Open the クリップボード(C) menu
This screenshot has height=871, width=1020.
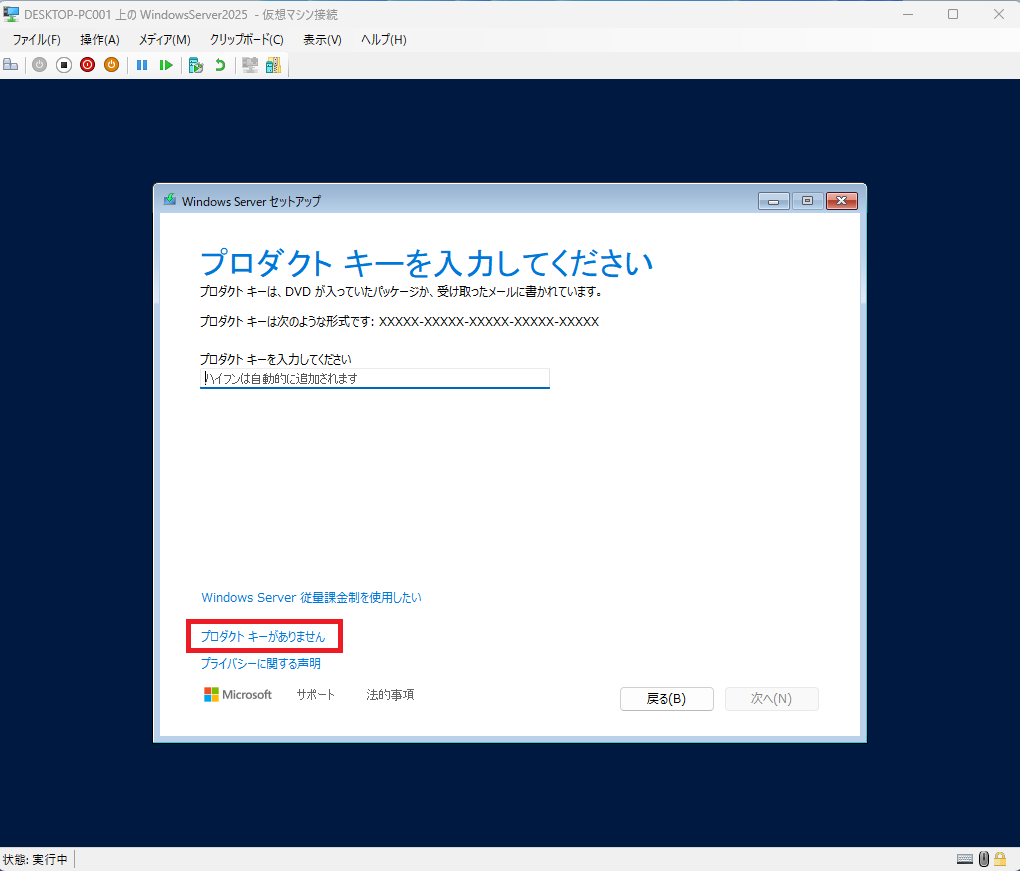click(247, 40)
